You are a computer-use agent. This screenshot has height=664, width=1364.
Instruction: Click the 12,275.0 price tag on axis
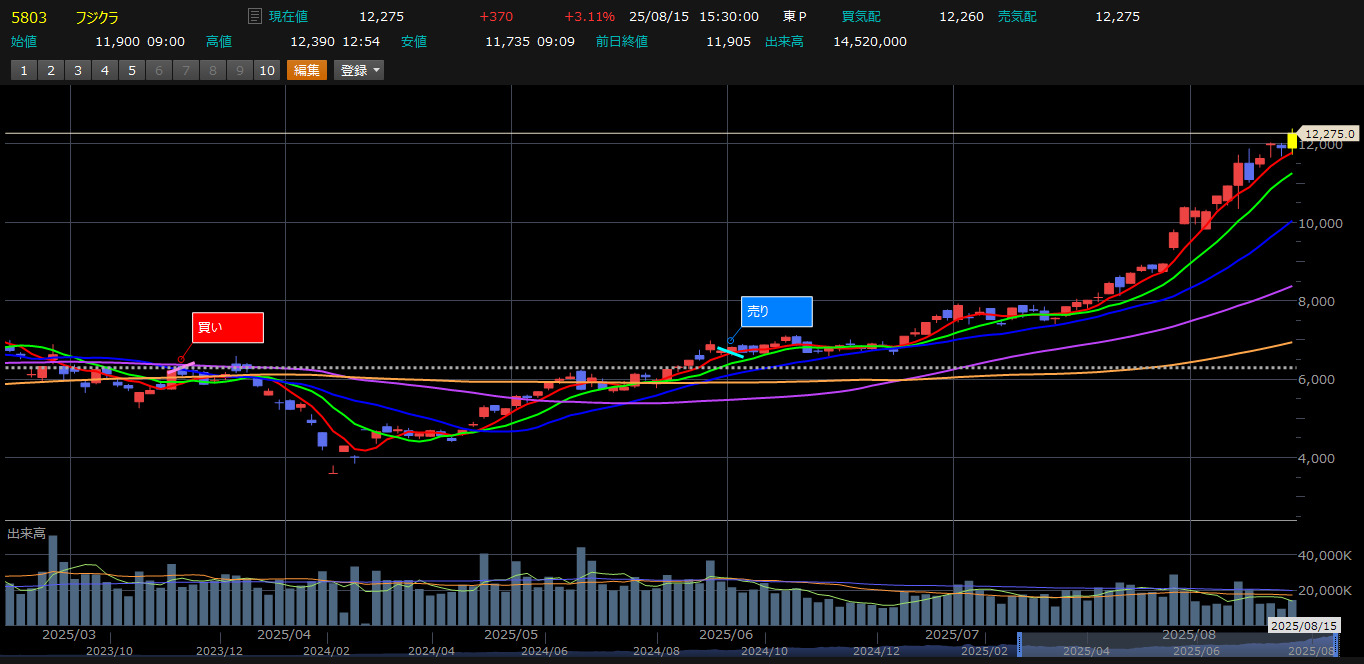click(1329, 134)
